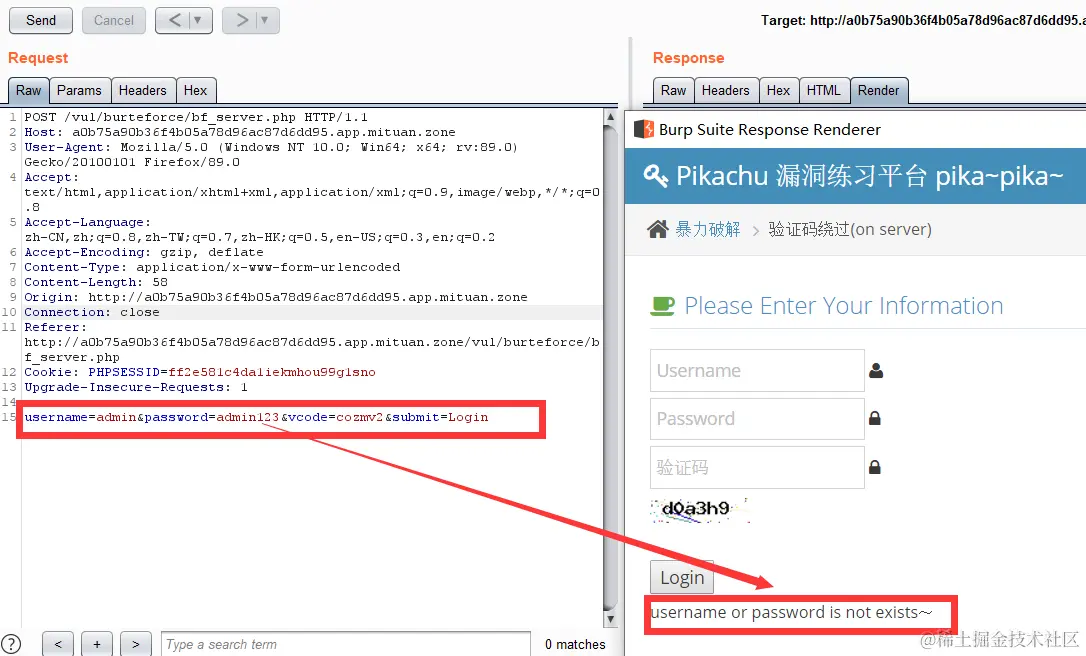The image size is (1086, 656).
Task: Click the Content-Type header line
Action: (212, 267)
